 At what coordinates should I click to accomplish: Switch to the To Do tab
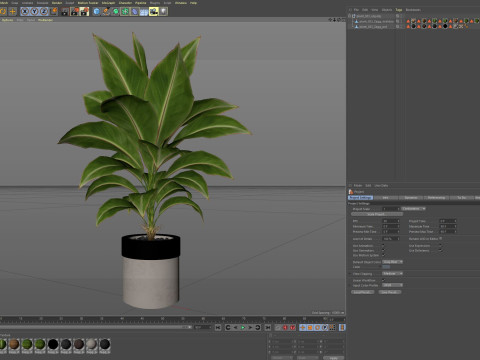462,198
